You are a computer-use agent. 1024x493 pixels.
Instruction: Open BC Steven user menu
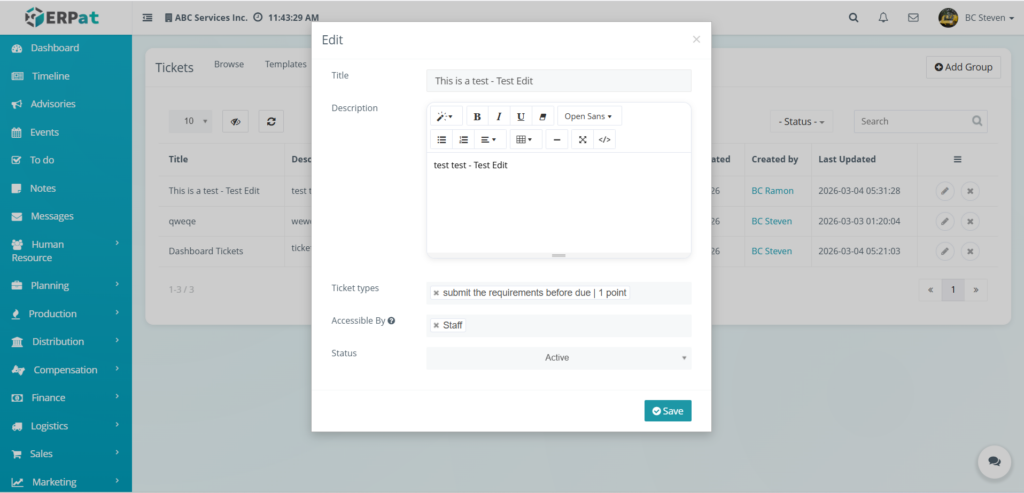click(976, 18)
